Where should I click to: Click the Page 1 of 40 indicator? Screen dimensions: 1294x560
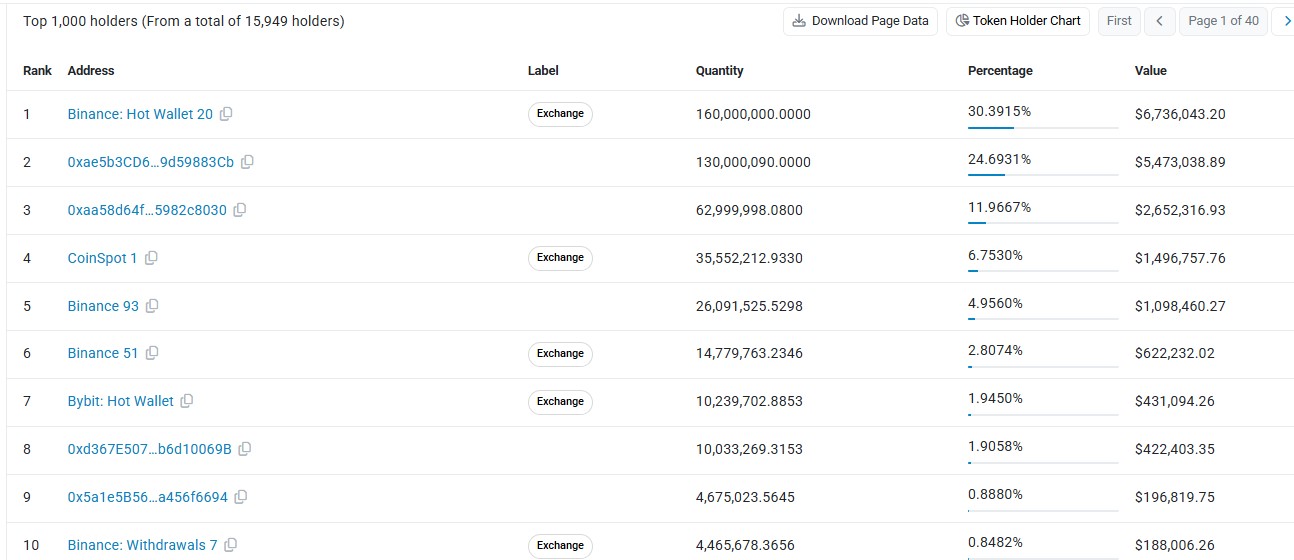(1223, 21)
